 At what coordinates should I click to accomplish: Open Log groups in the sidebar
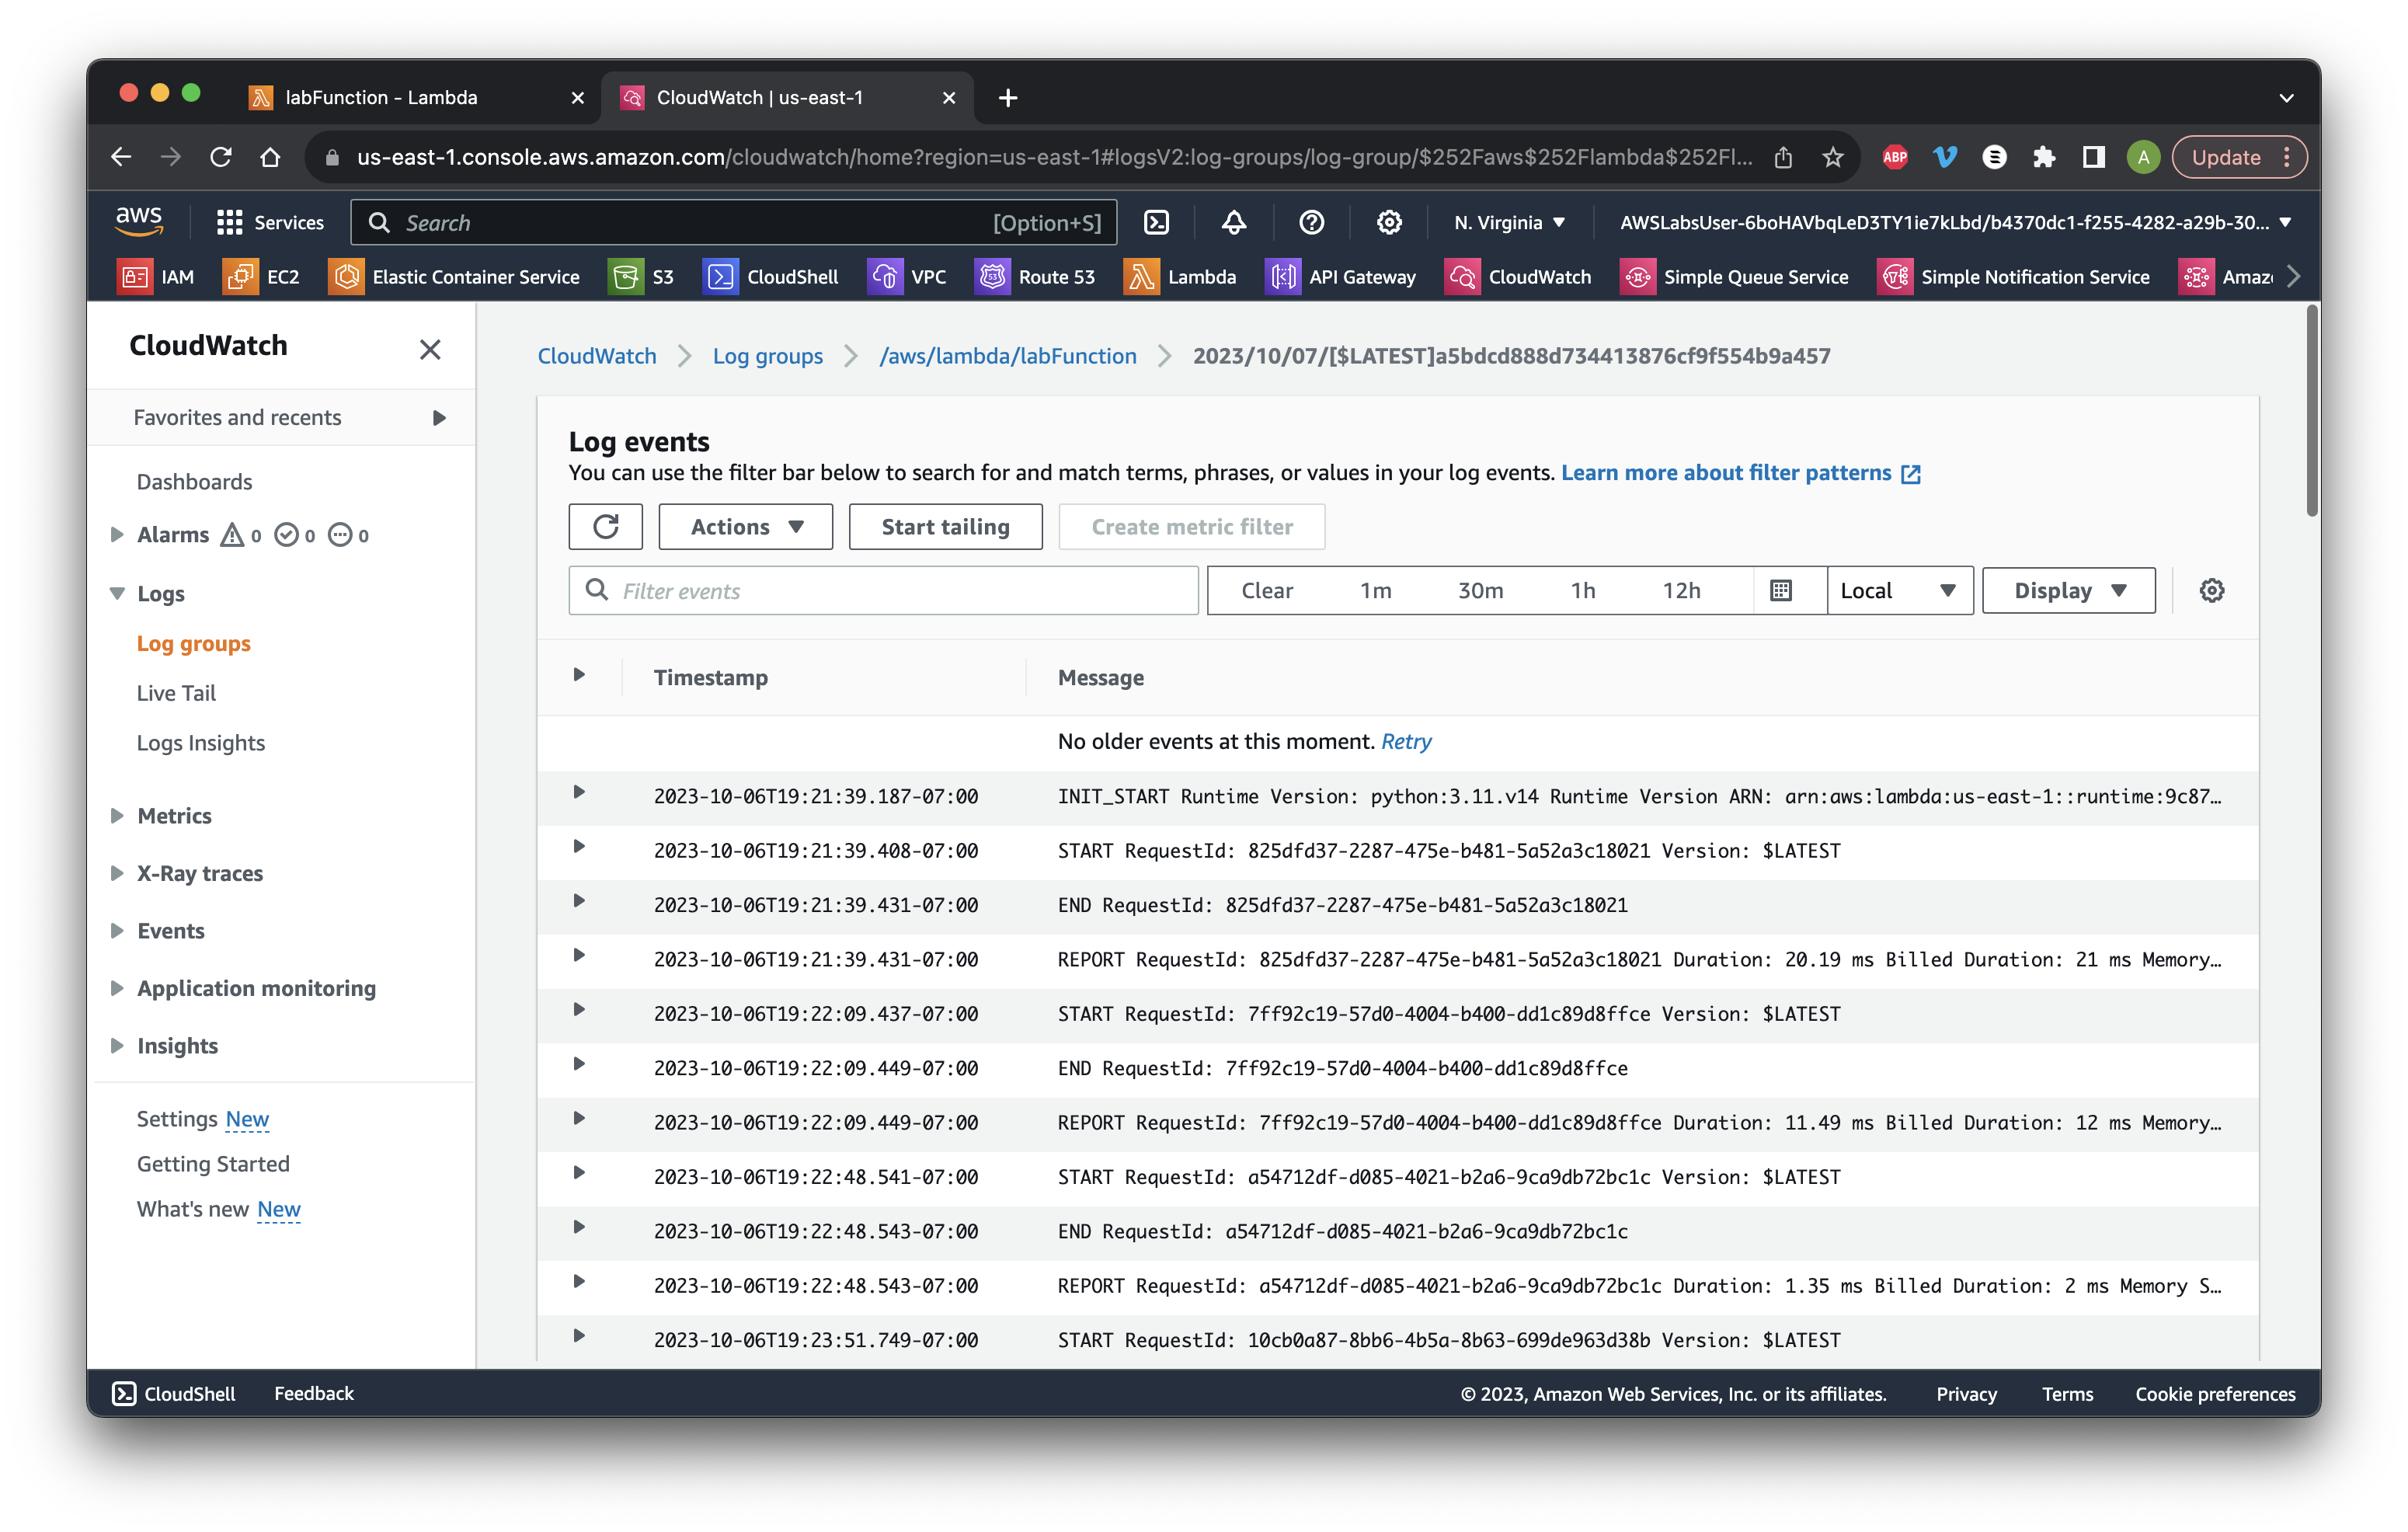click(194, 644)
